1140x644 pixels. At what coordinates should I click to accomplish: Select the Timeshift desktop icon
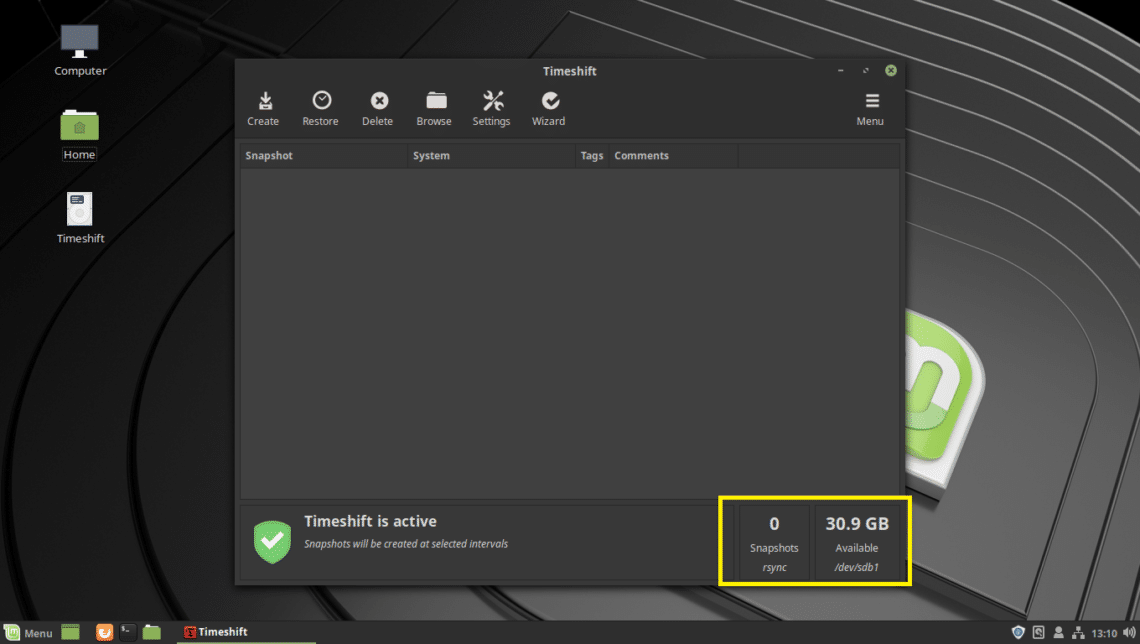[x=80, y=217]
